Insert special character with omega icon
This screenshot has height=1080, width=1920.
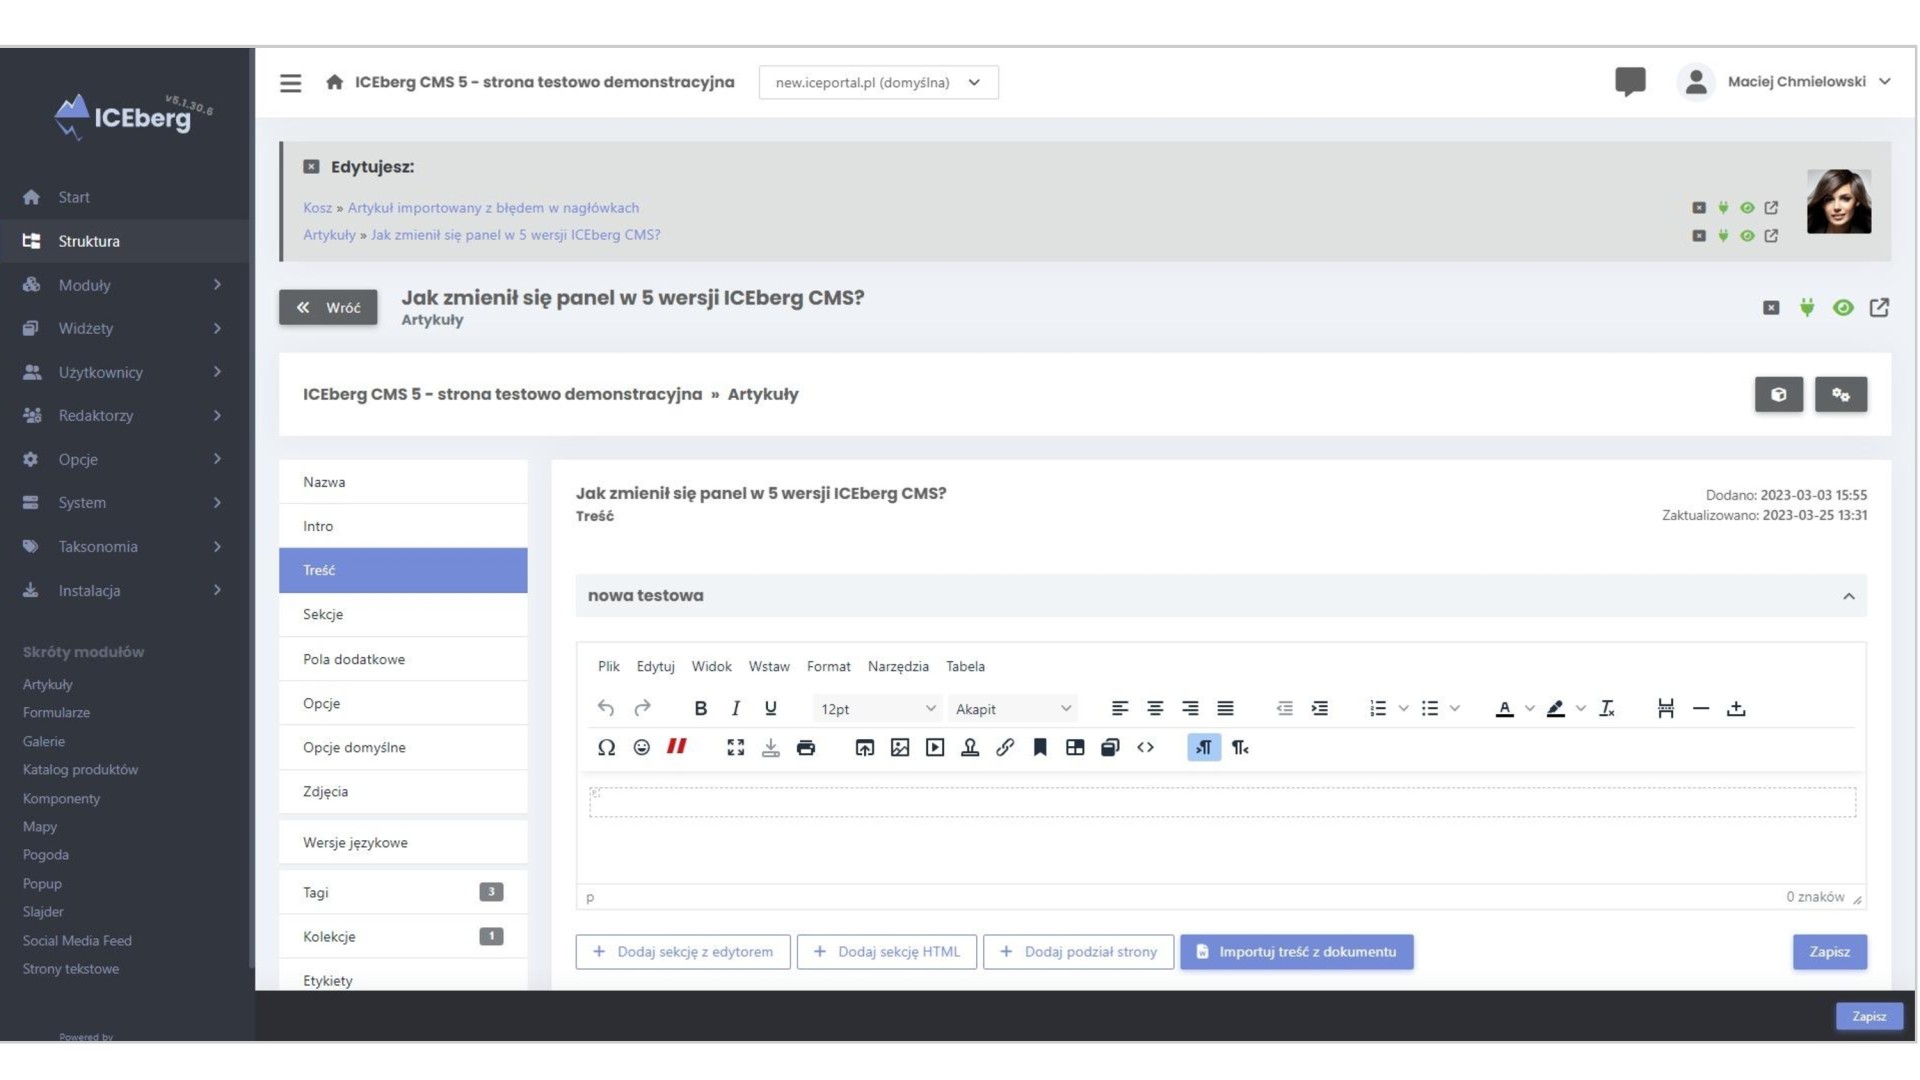[x=606, y=747]
